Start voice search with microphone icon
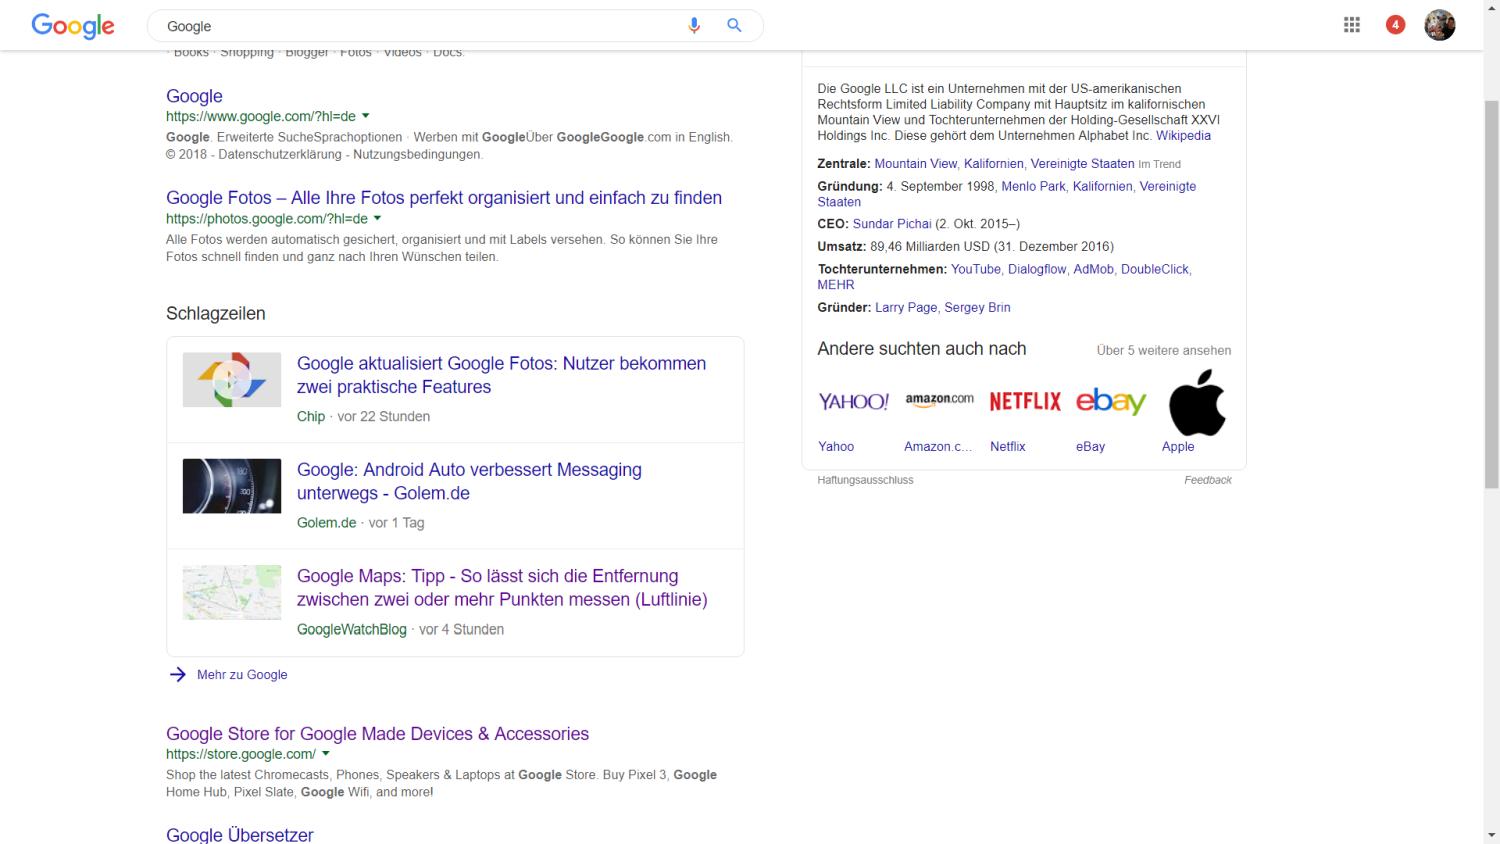Viewport: 1500px width, 844px height. tap(694, 26)
